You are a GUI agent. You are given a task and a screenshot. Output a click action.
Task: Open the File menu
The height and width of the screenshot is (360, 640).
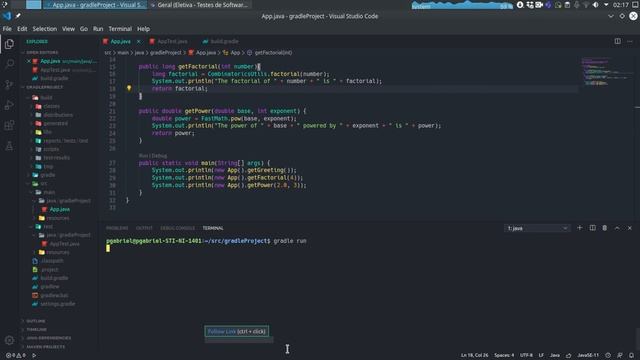(x=7, y=29)
